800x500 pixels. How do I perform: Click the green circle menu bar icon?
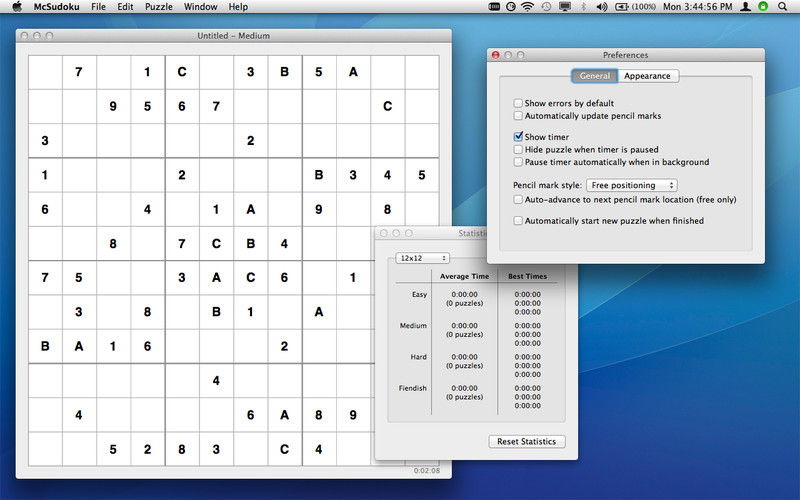pyautogui.click(x=763, y=7)
